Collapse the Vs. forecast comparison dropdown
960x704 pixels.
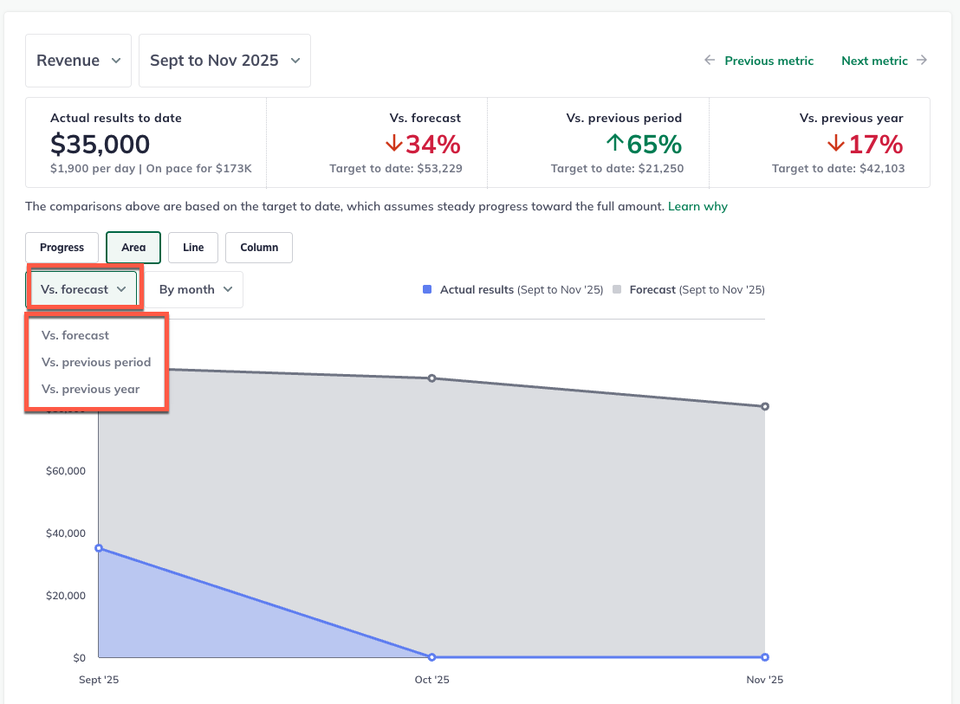click(83, 290)
